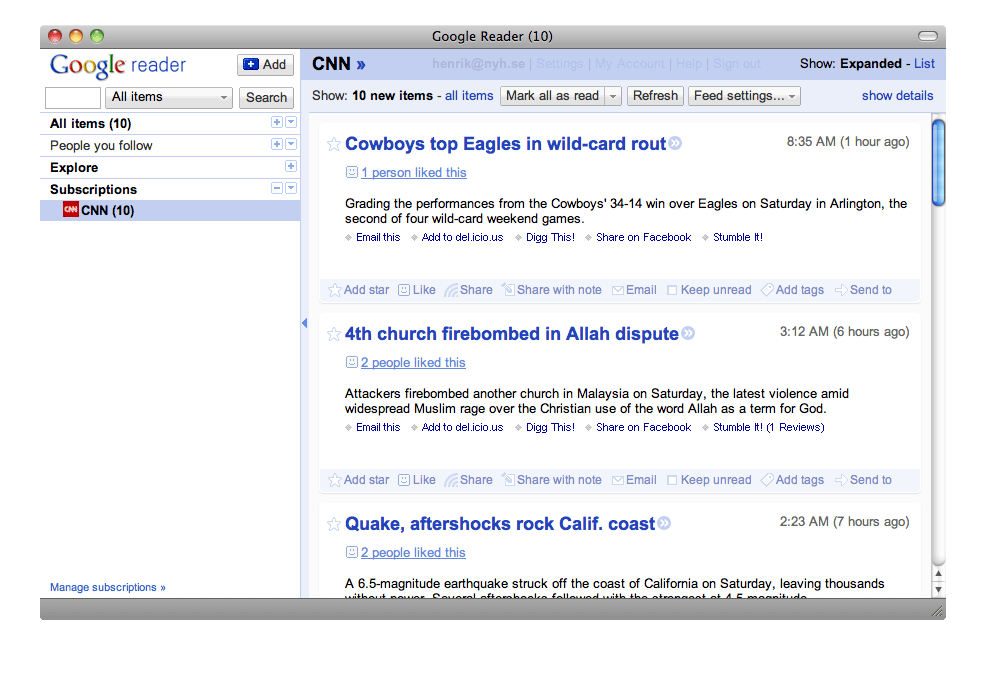
Task: Click Add star under 4th church article
Action: [x=359, y=480]
